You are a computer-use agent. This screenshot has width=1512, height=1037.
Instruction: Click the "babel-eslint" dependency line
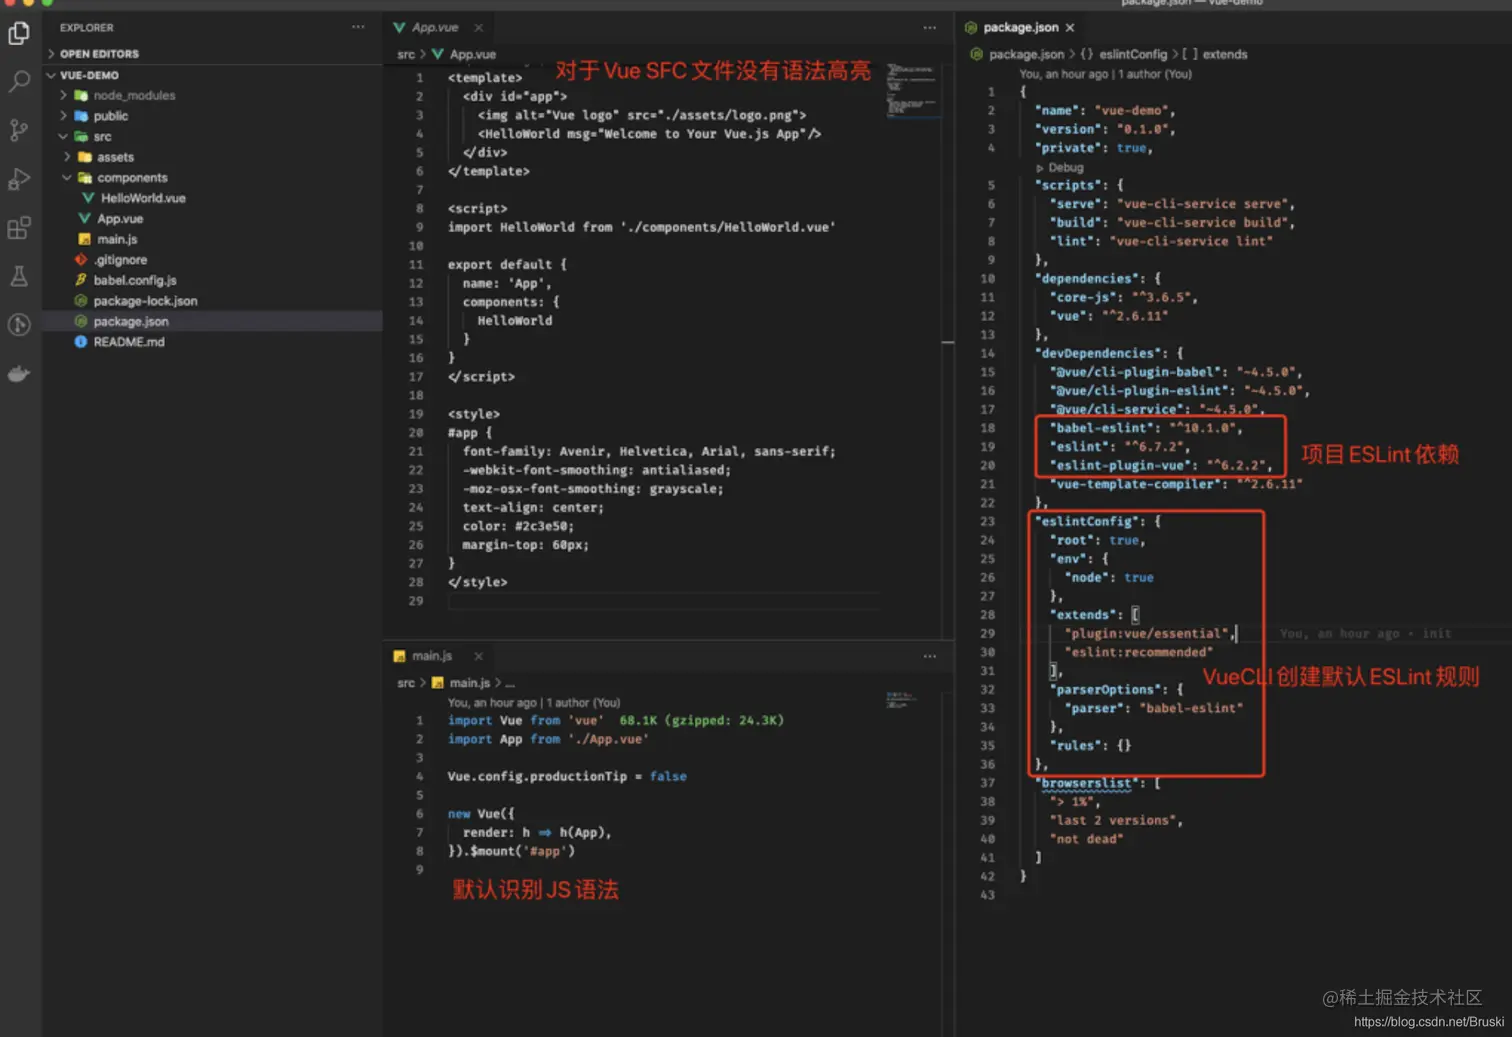pos(1146,428)
